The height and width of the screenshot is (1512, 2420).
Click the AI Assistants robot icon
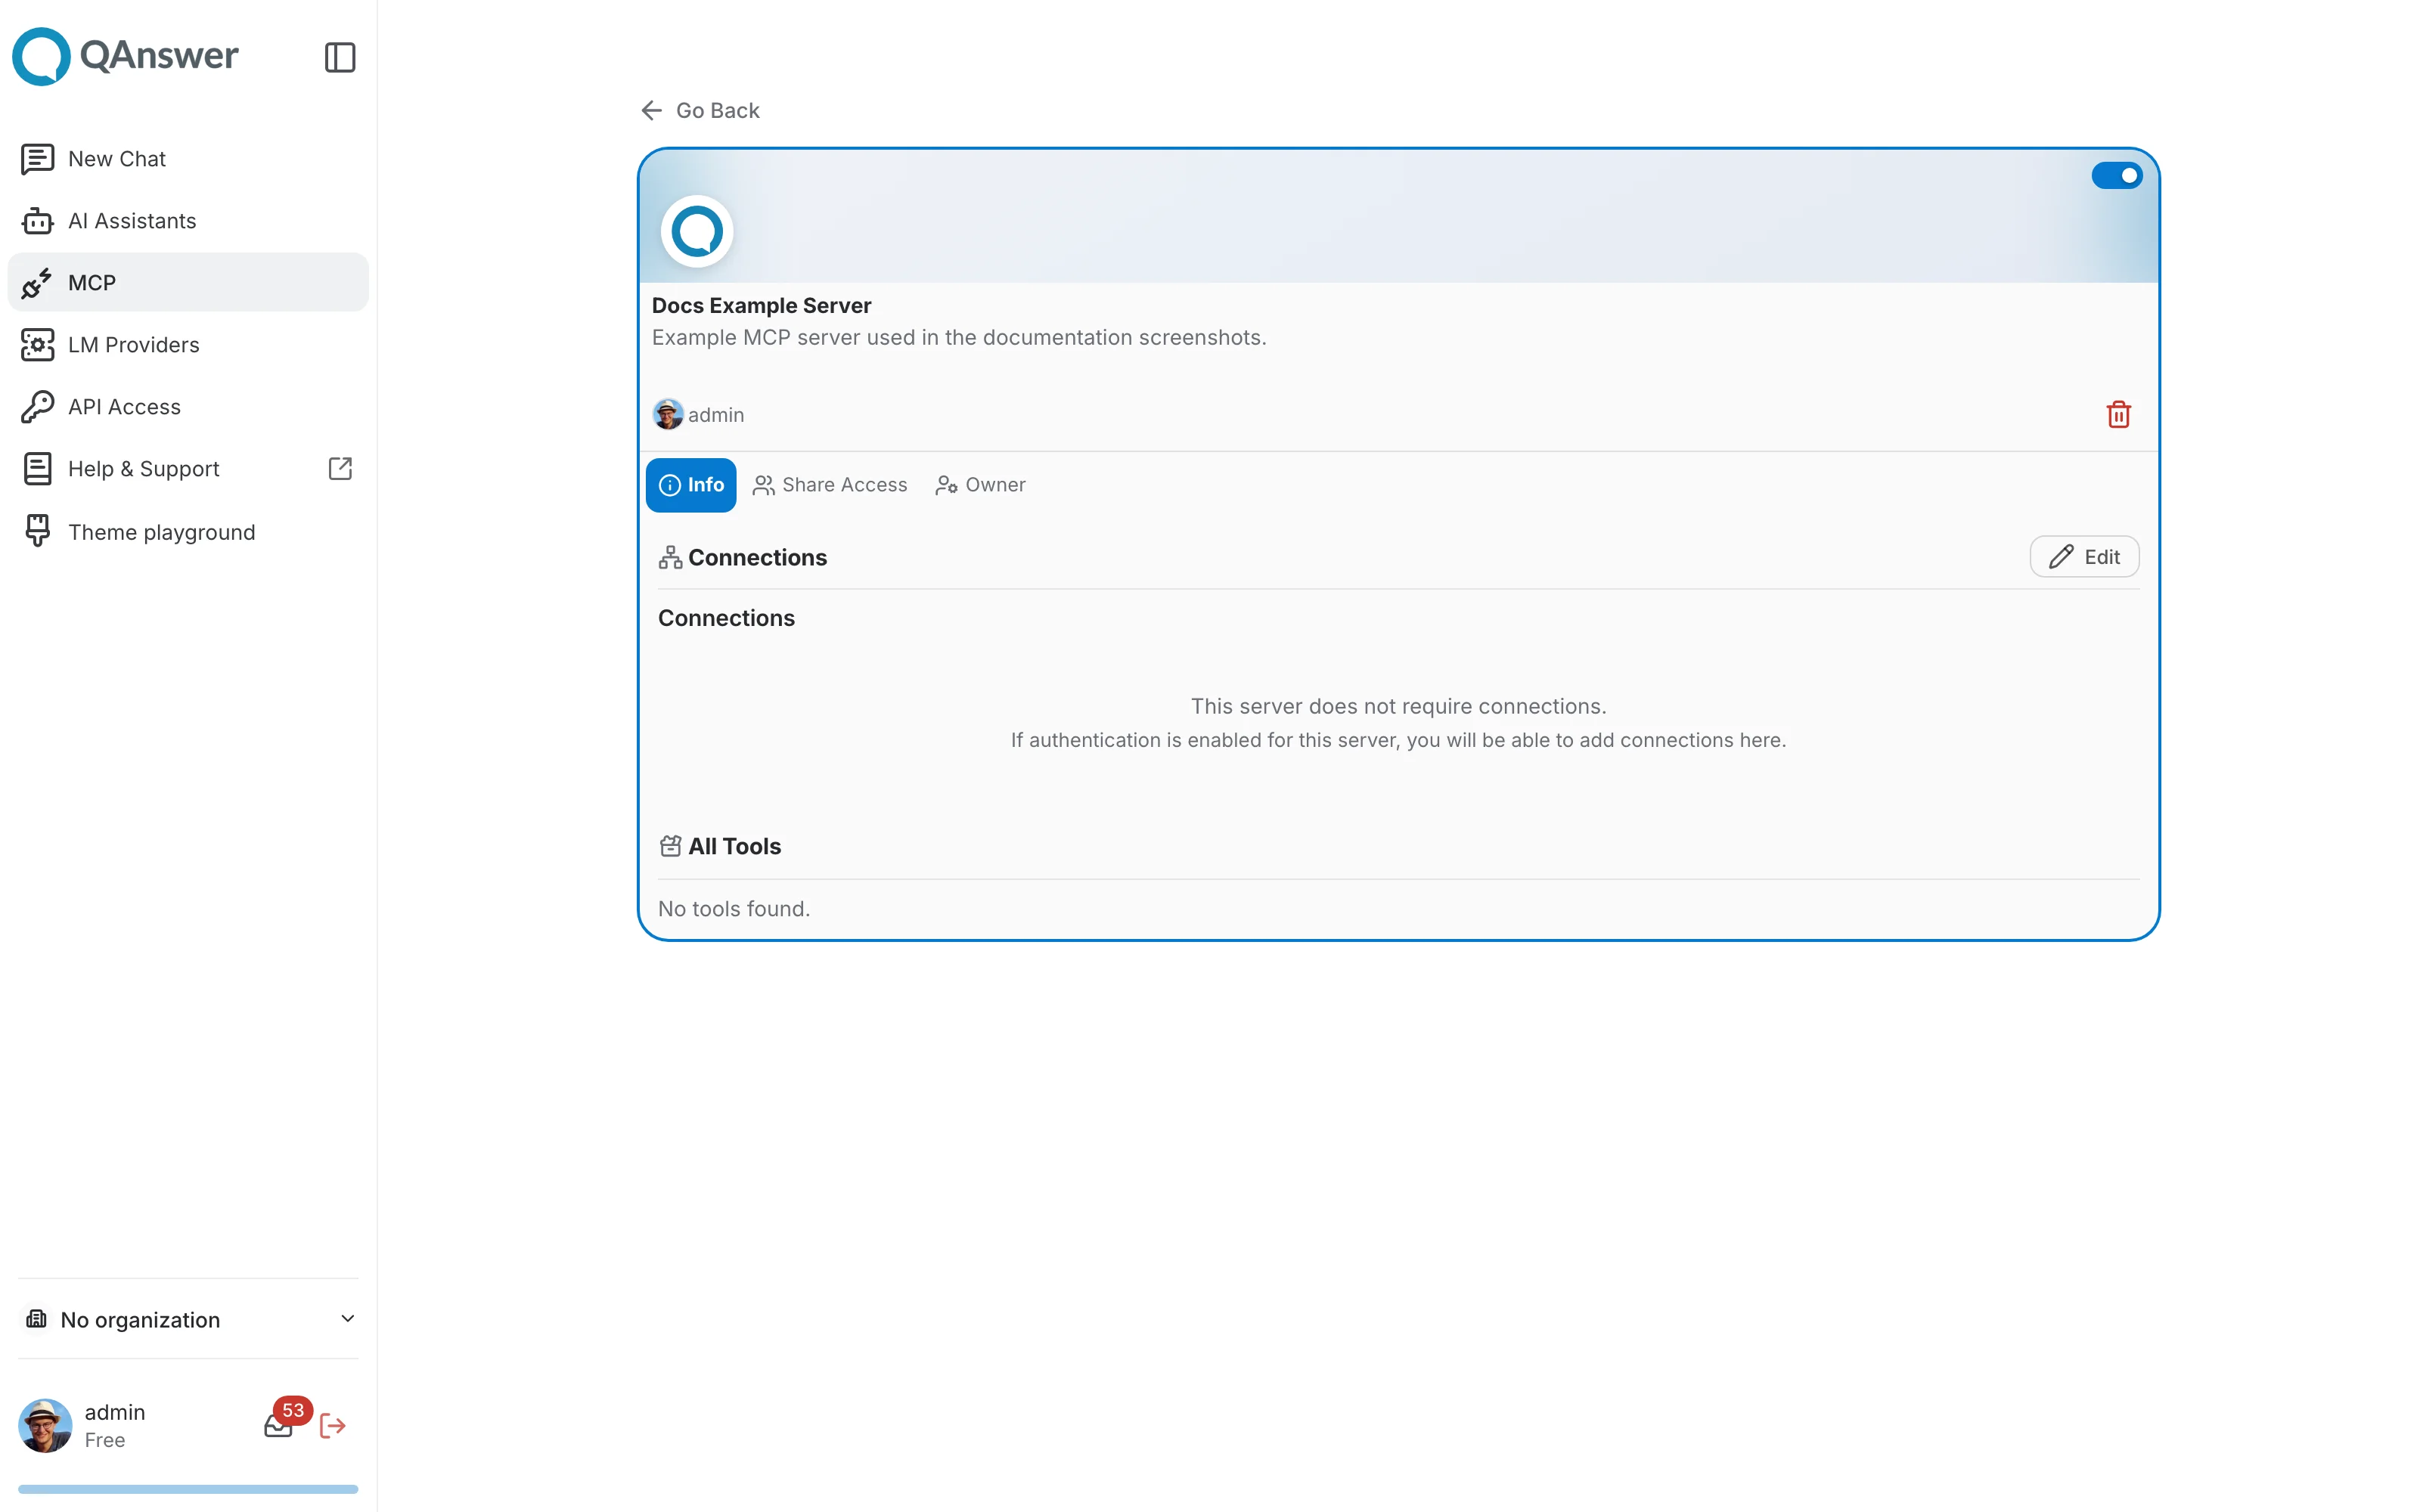[37, 221]
